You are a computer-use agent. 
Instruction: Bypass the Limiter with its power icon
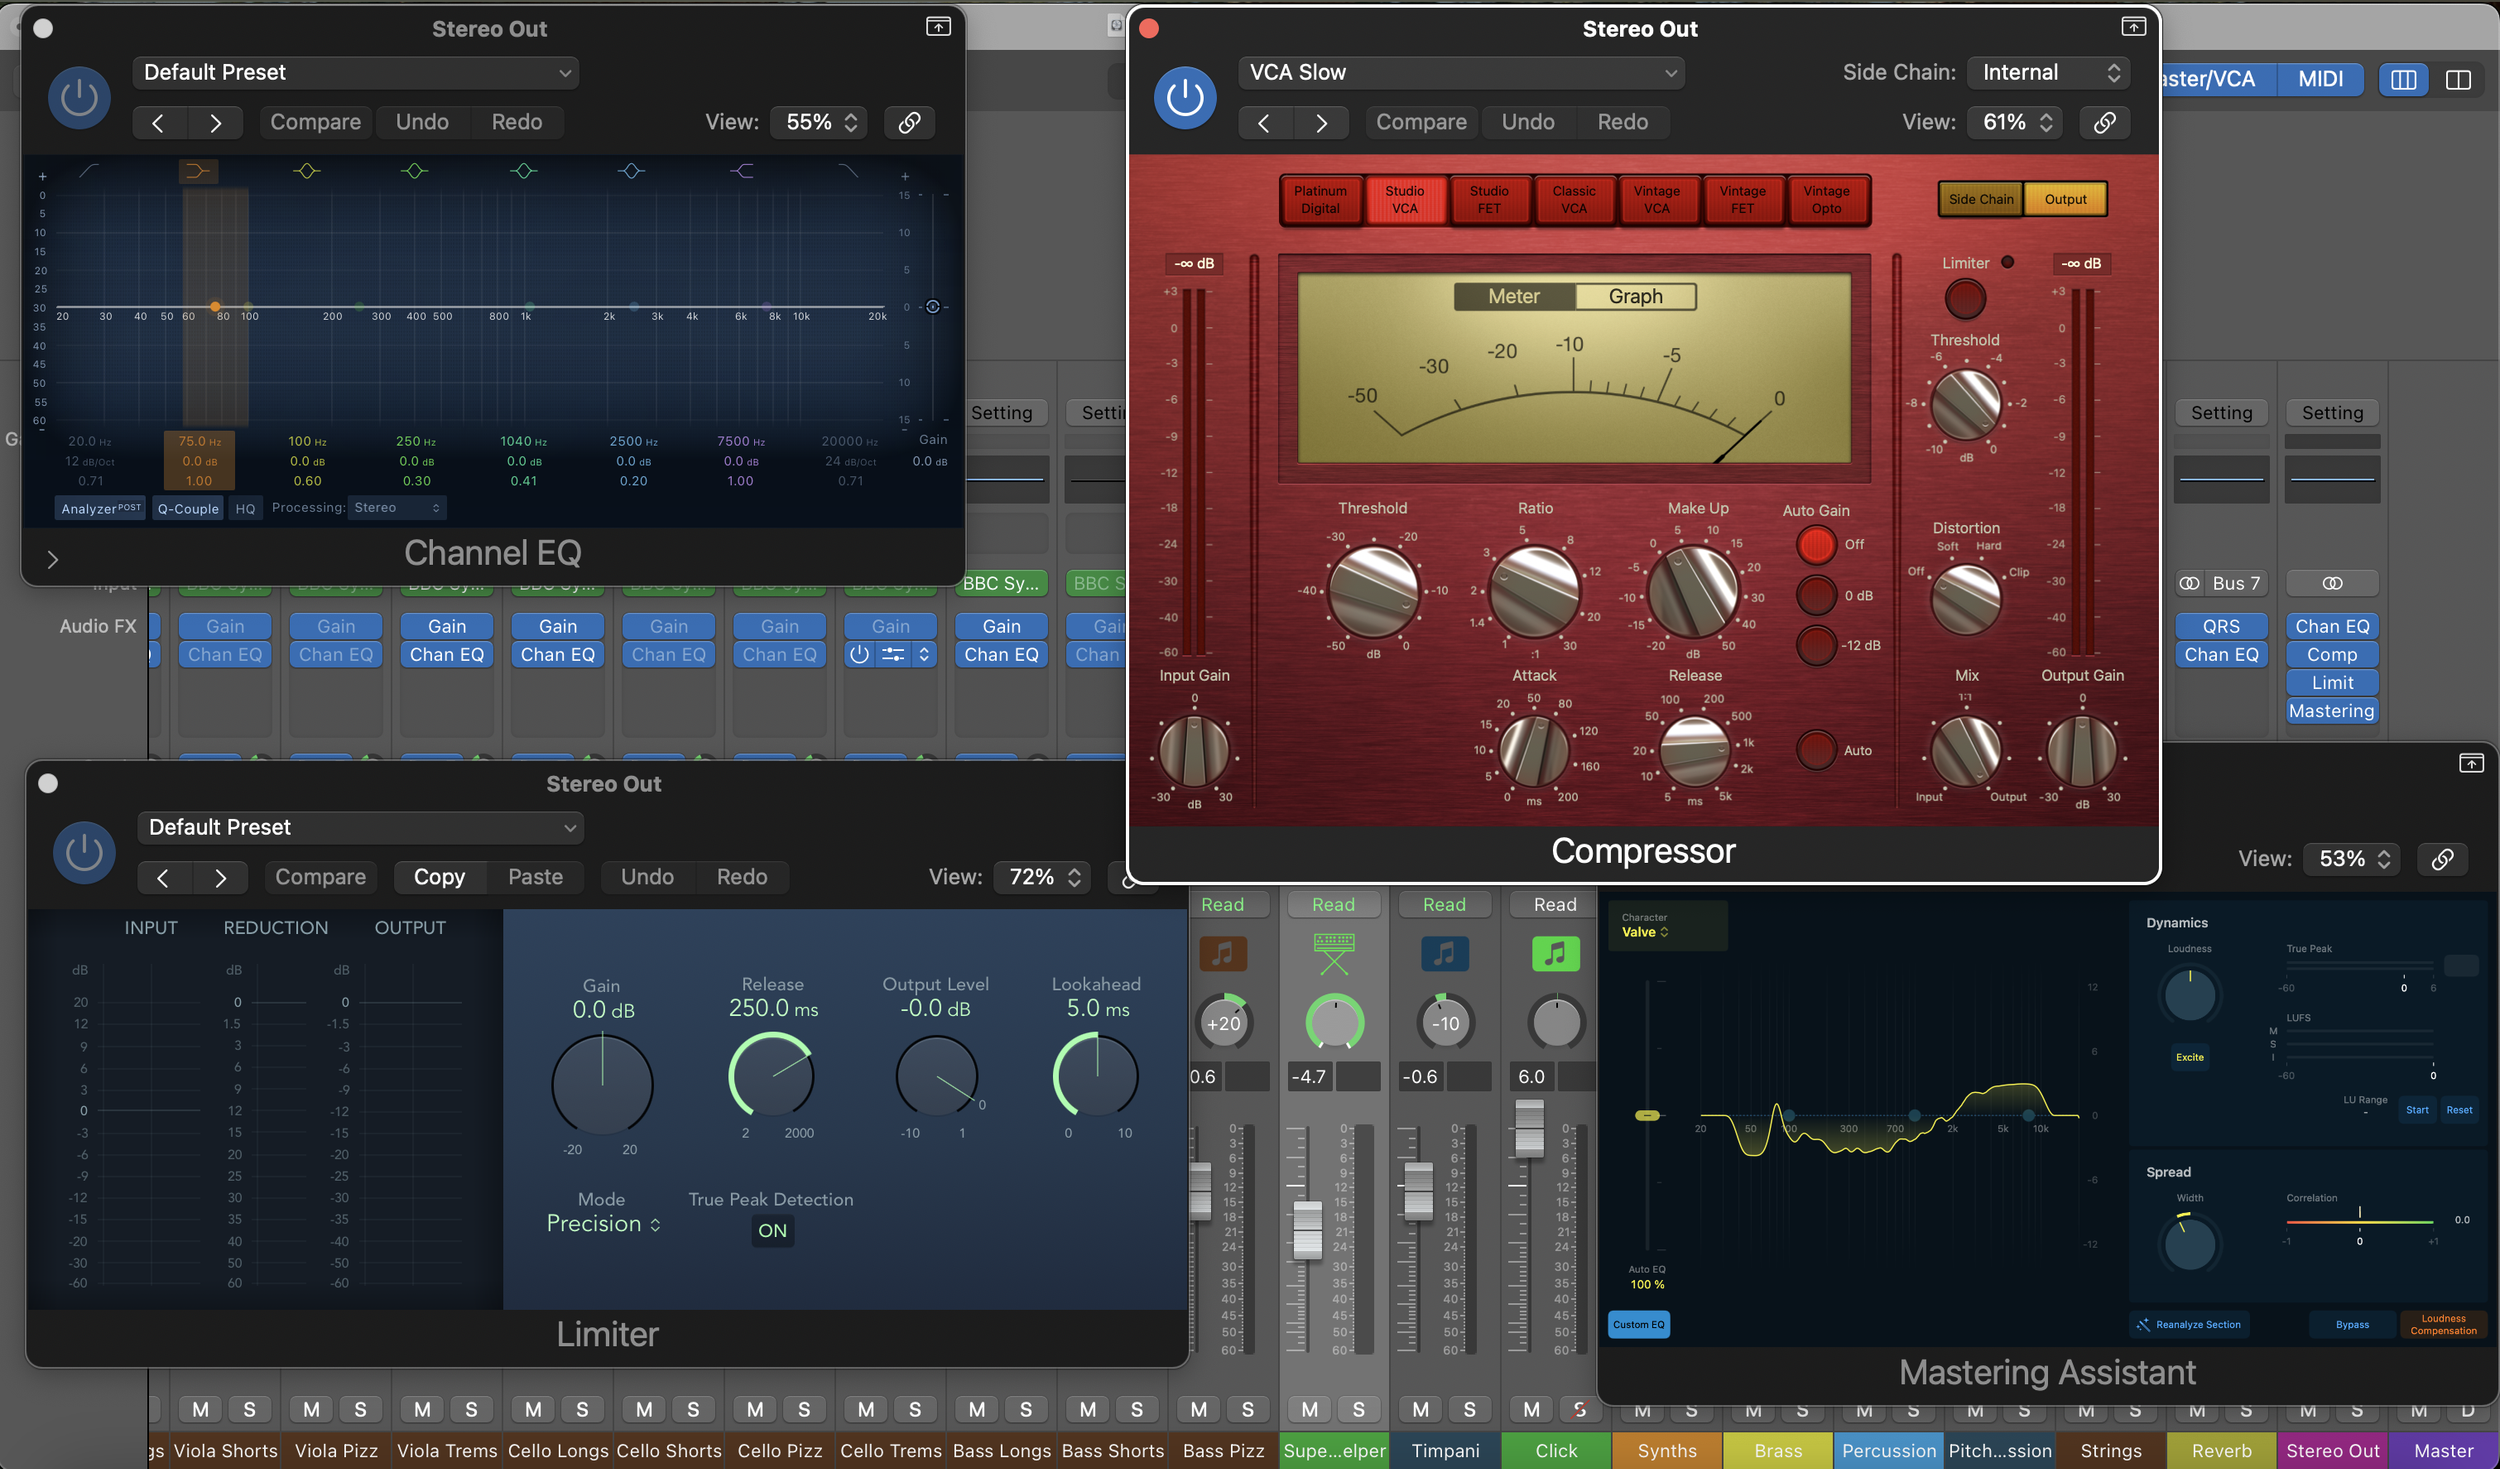[84, 852]
